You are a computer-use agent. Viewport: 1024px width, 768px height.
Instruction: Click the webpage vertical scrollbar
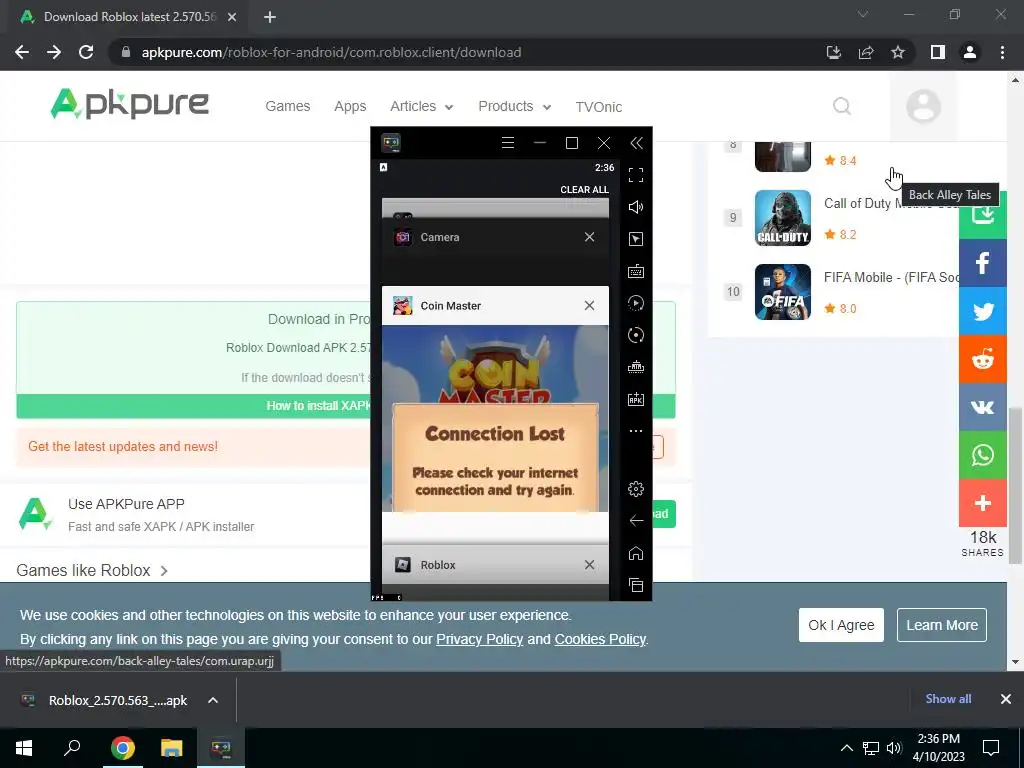click(x=1015, y=485)
